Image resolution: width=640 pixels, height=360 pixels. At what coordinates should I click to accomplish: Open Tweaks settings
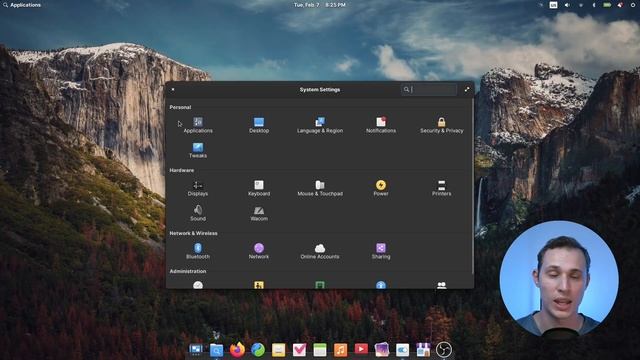(x=198, y=150)
